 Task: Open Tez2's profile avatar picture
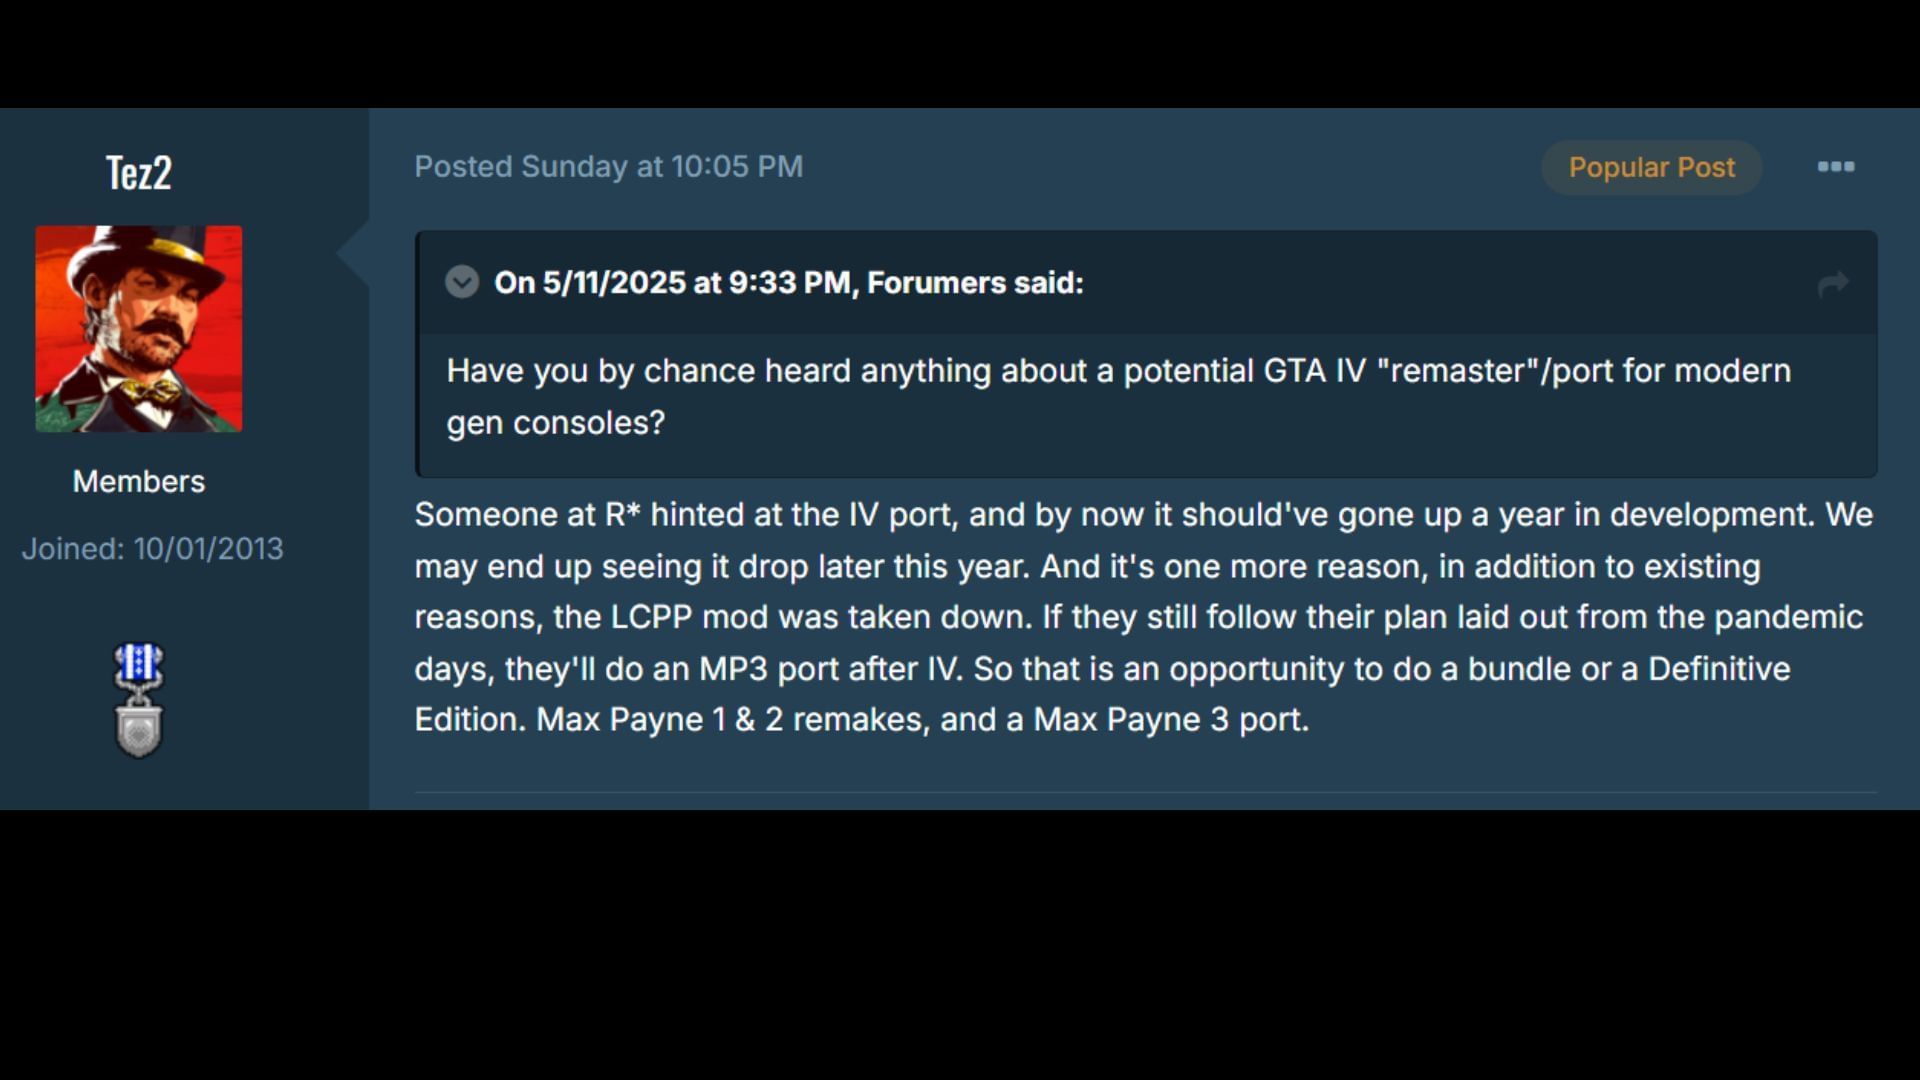pos(139,329)
